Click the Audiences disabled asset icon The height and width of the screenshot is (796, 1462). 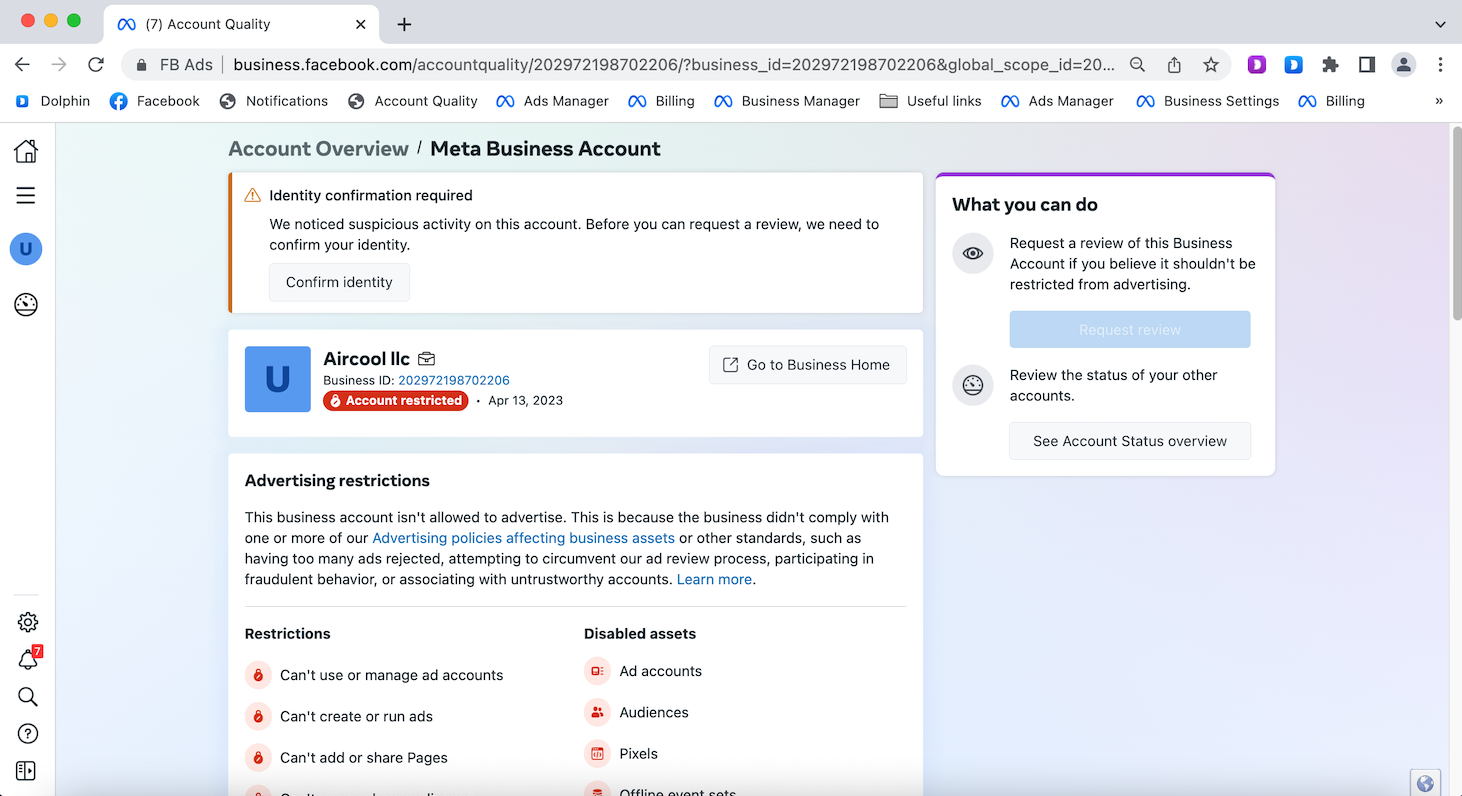[597, 712]
